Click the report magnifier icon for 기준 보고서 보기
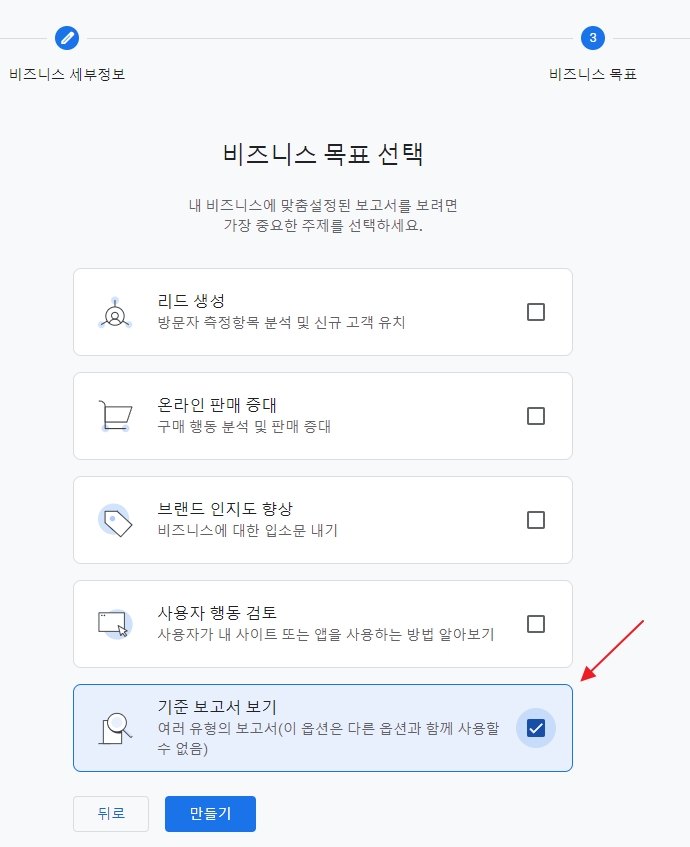690x847 pixels. pos(115,728)
